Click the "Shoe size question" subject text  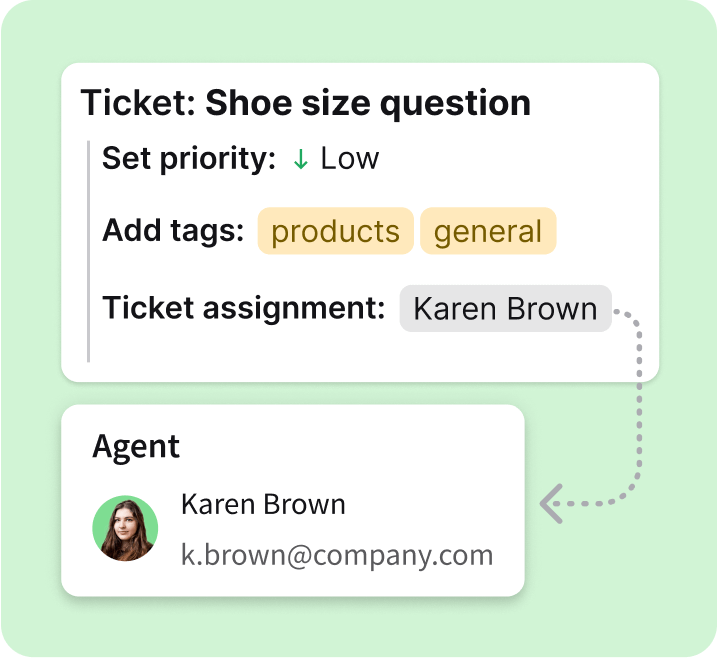tap(368, 103)
